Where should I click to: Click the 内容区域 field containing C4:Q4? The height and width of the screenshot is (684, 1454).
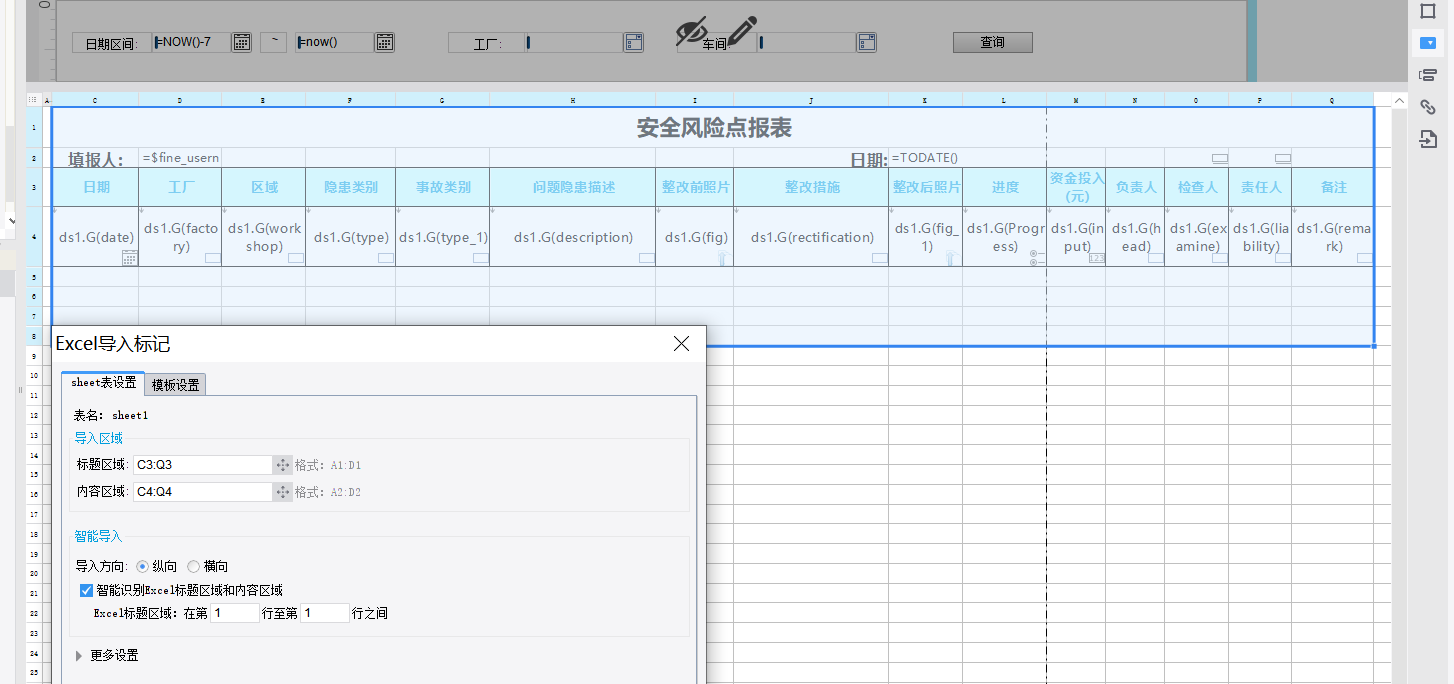pyautogui.click(x=203, y=492)
